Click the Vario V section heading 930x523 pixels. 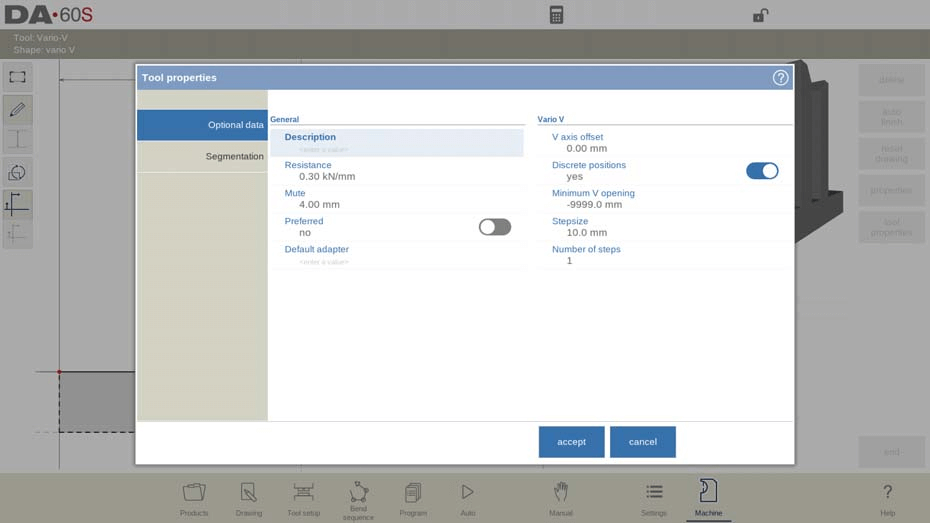point(550,119)
